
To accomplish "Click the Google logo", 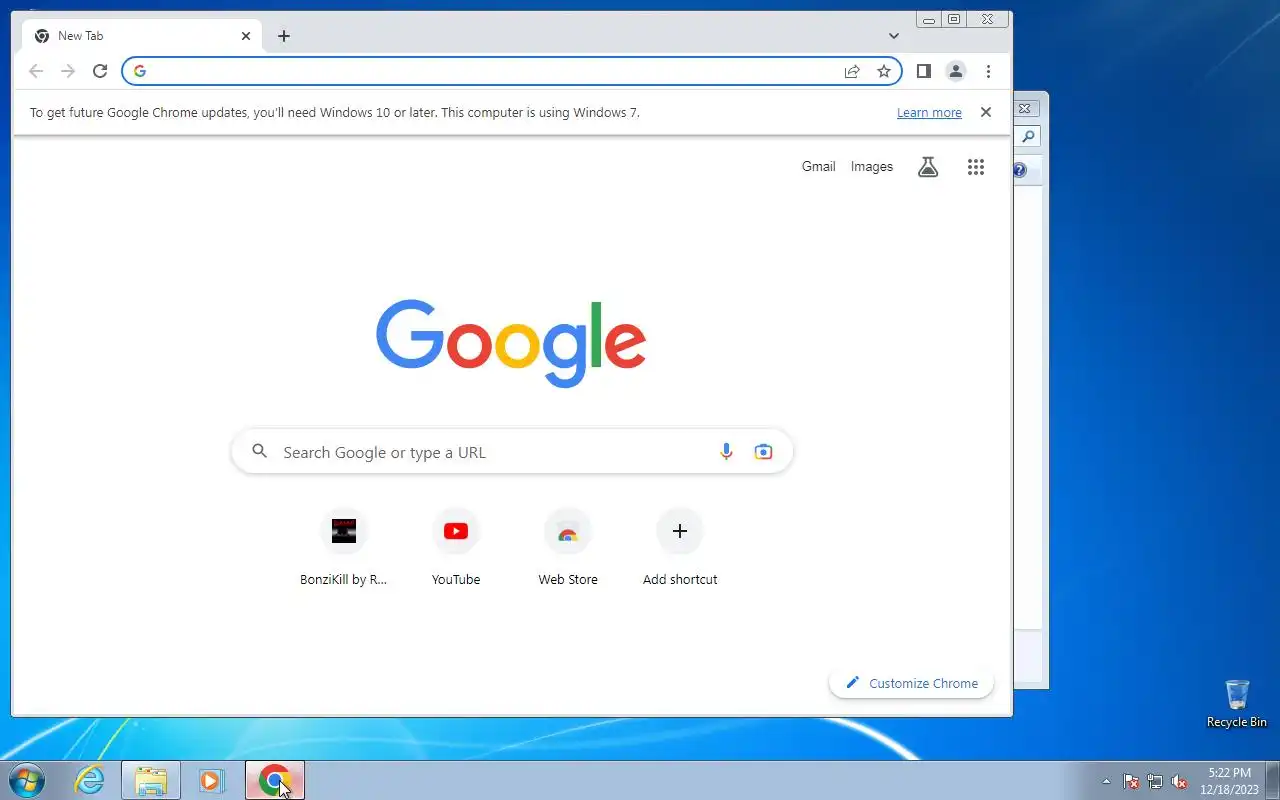I will tap(511, 343).
